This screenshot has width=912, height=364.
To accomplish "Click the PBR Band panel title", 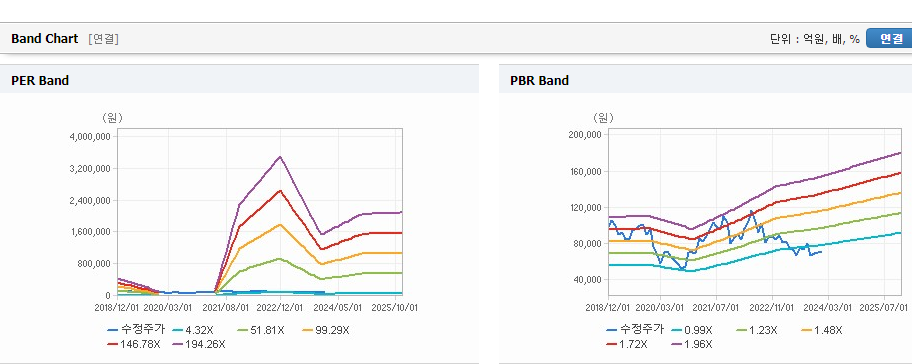I will pos(539,80).
